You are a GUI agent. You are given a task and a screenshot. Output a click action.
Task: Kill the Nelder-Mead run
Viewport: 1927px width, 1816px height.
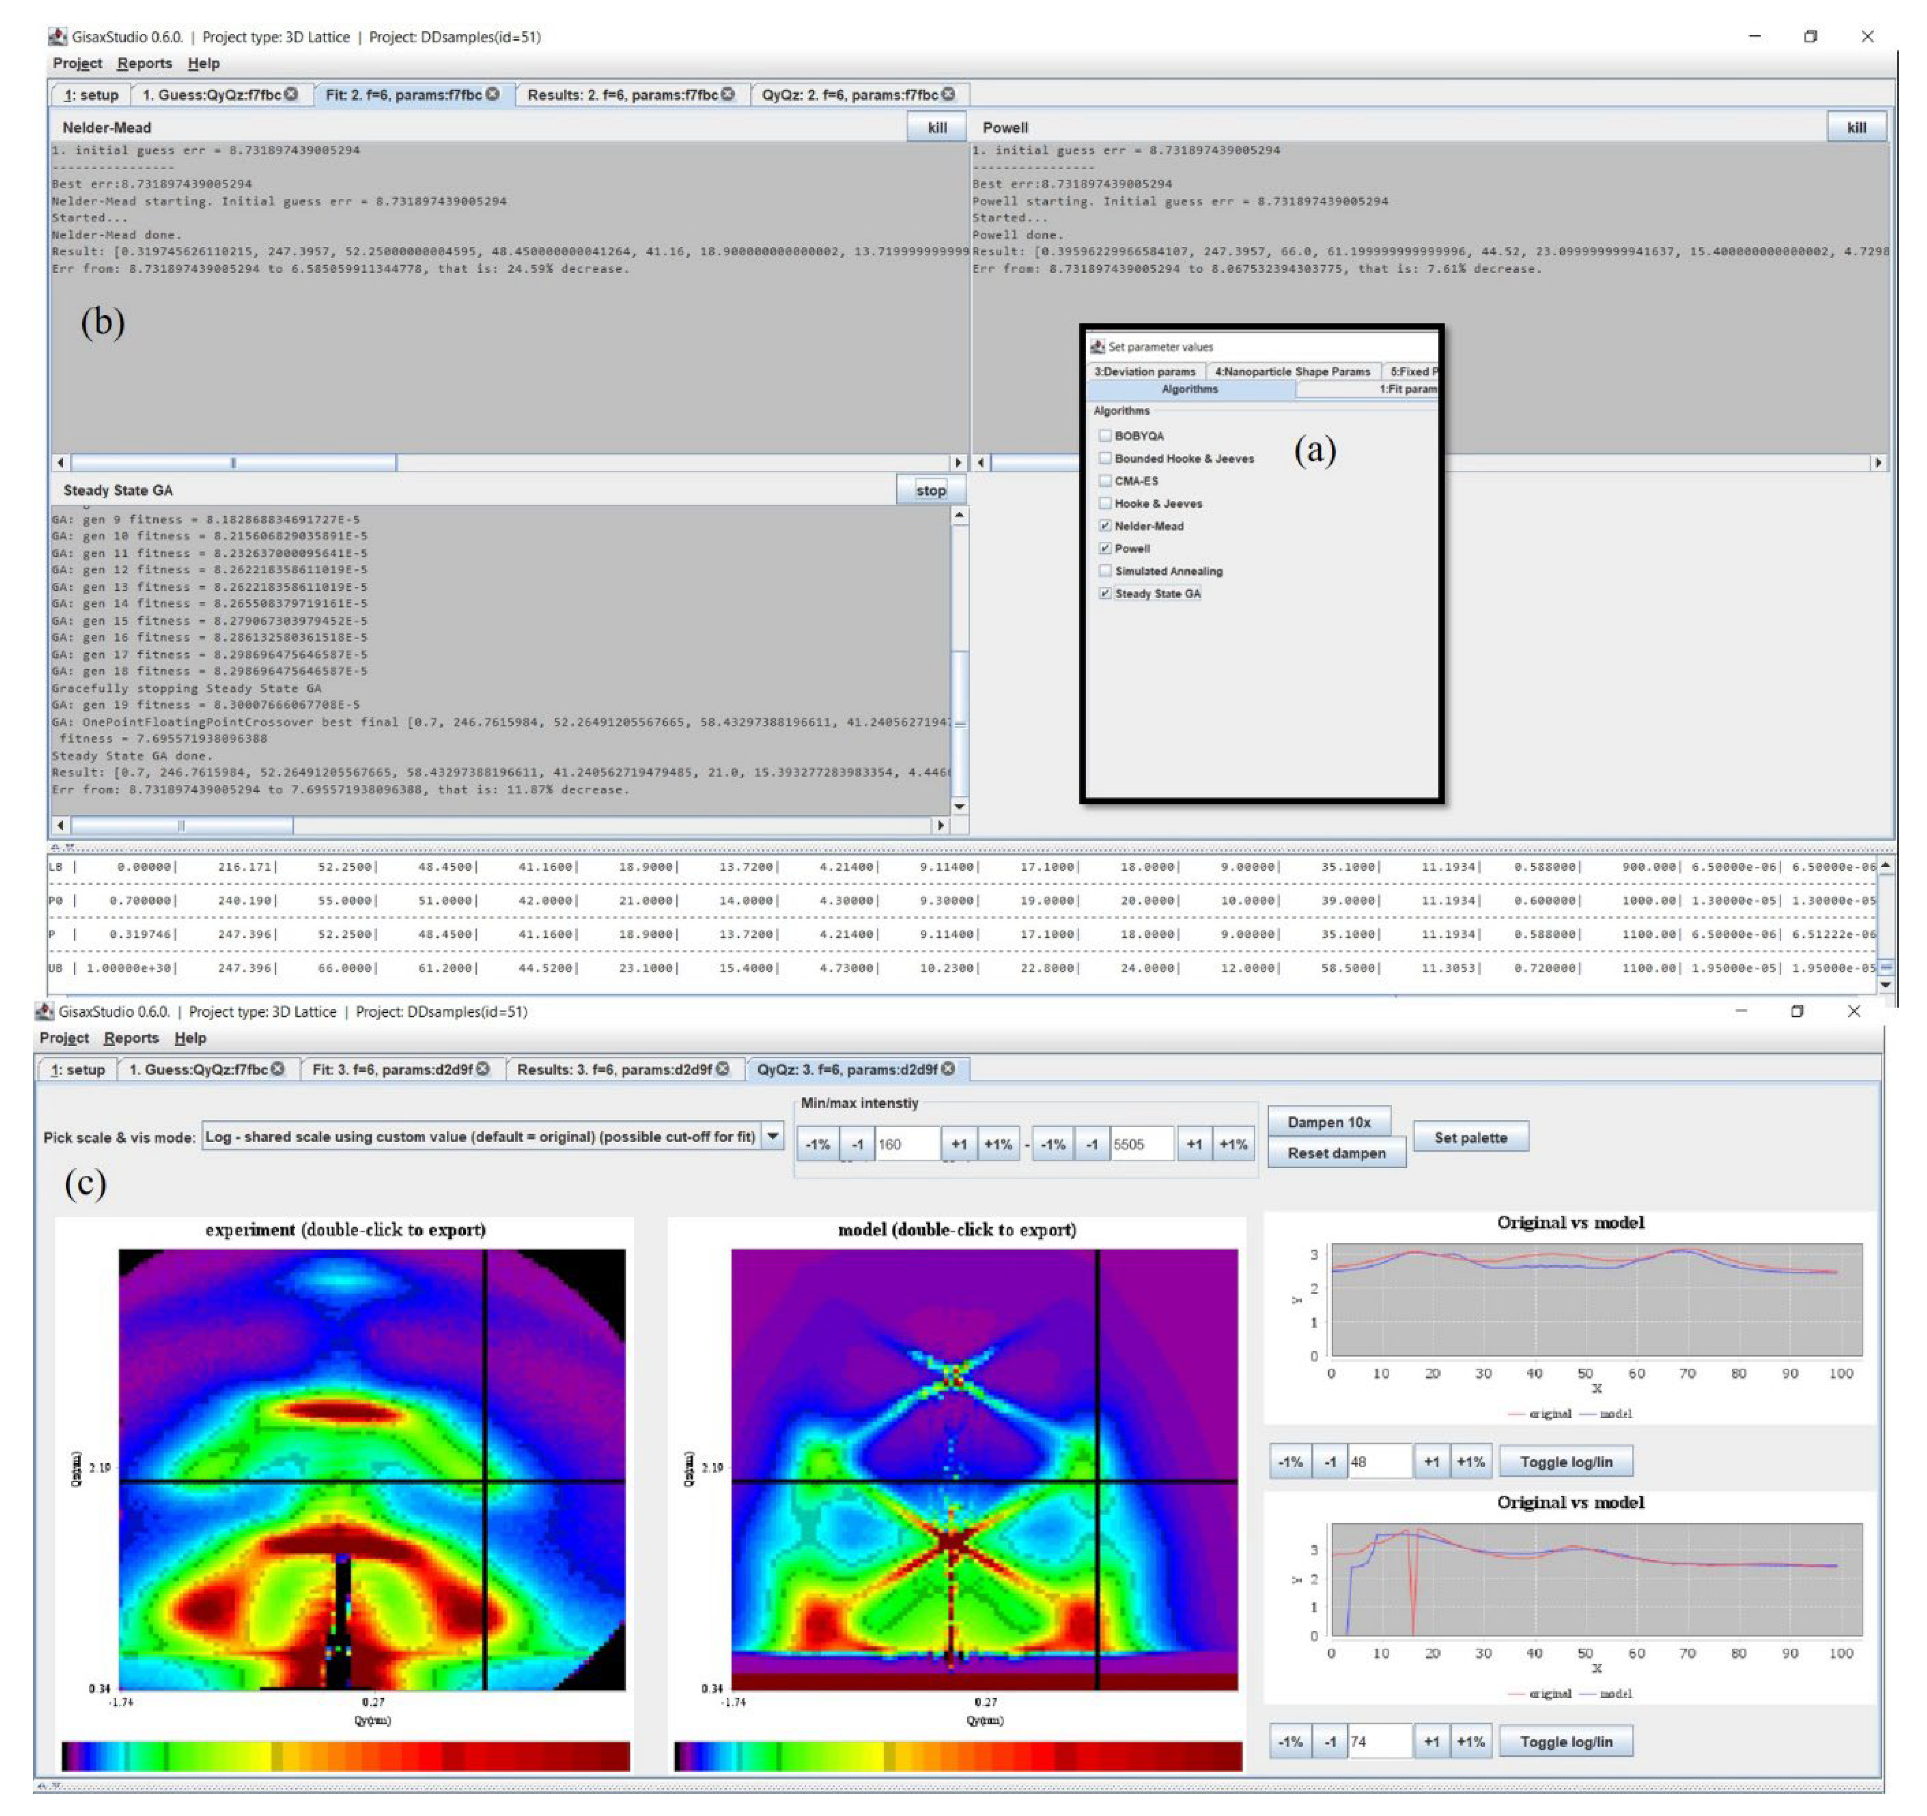[x=937, y=127]
